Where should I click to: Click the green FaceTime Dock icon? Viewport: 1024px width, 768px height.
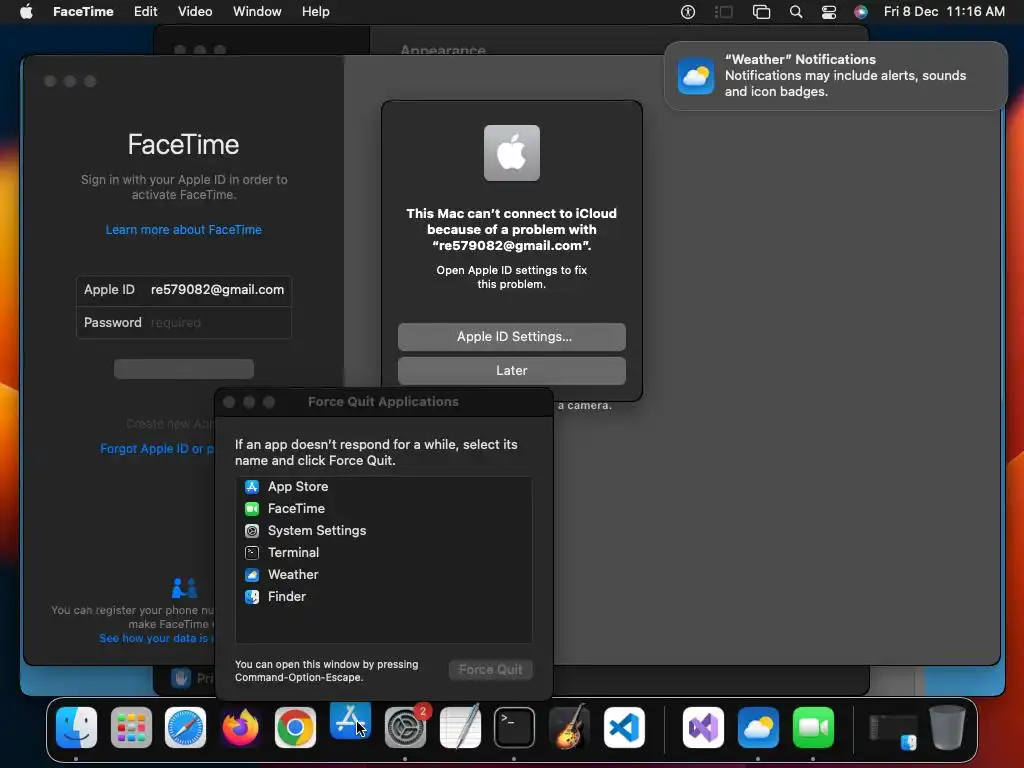813,727
